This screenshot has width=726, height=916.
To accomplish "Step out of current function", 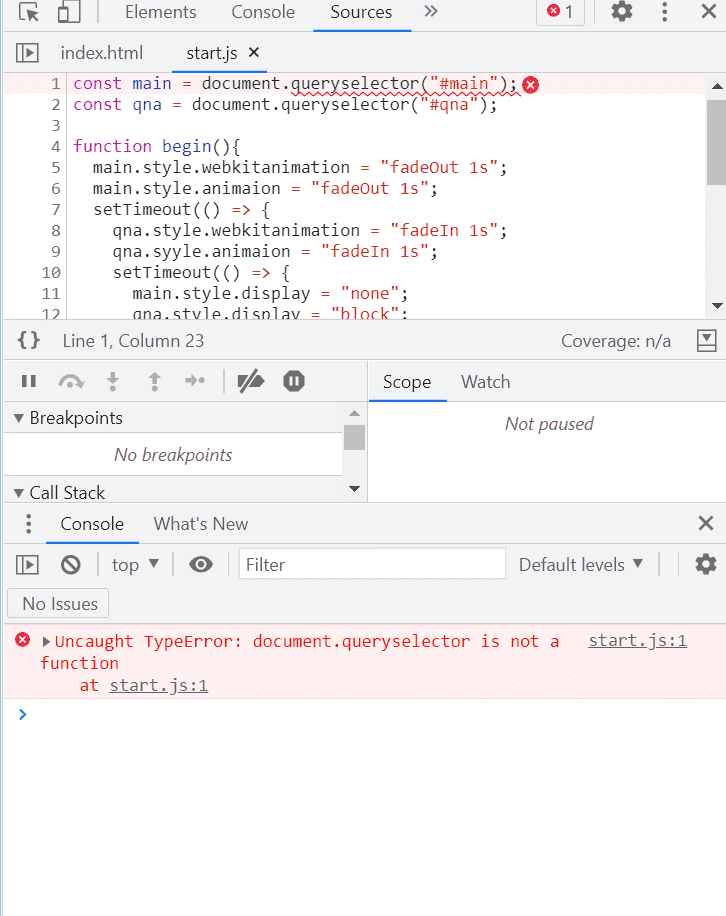I will 154,381.
